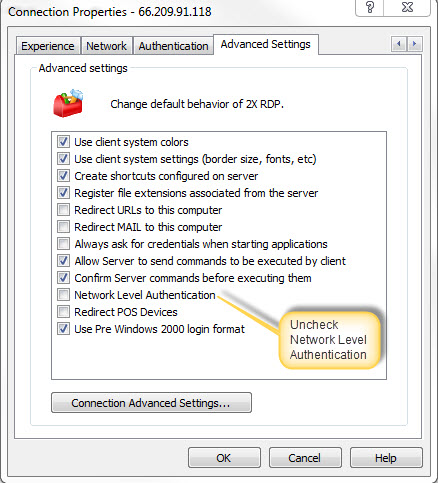The height and width of the screenshot is (483, 438).
Task: Click the red toolbox icon
Action: (x=68, y=103)
